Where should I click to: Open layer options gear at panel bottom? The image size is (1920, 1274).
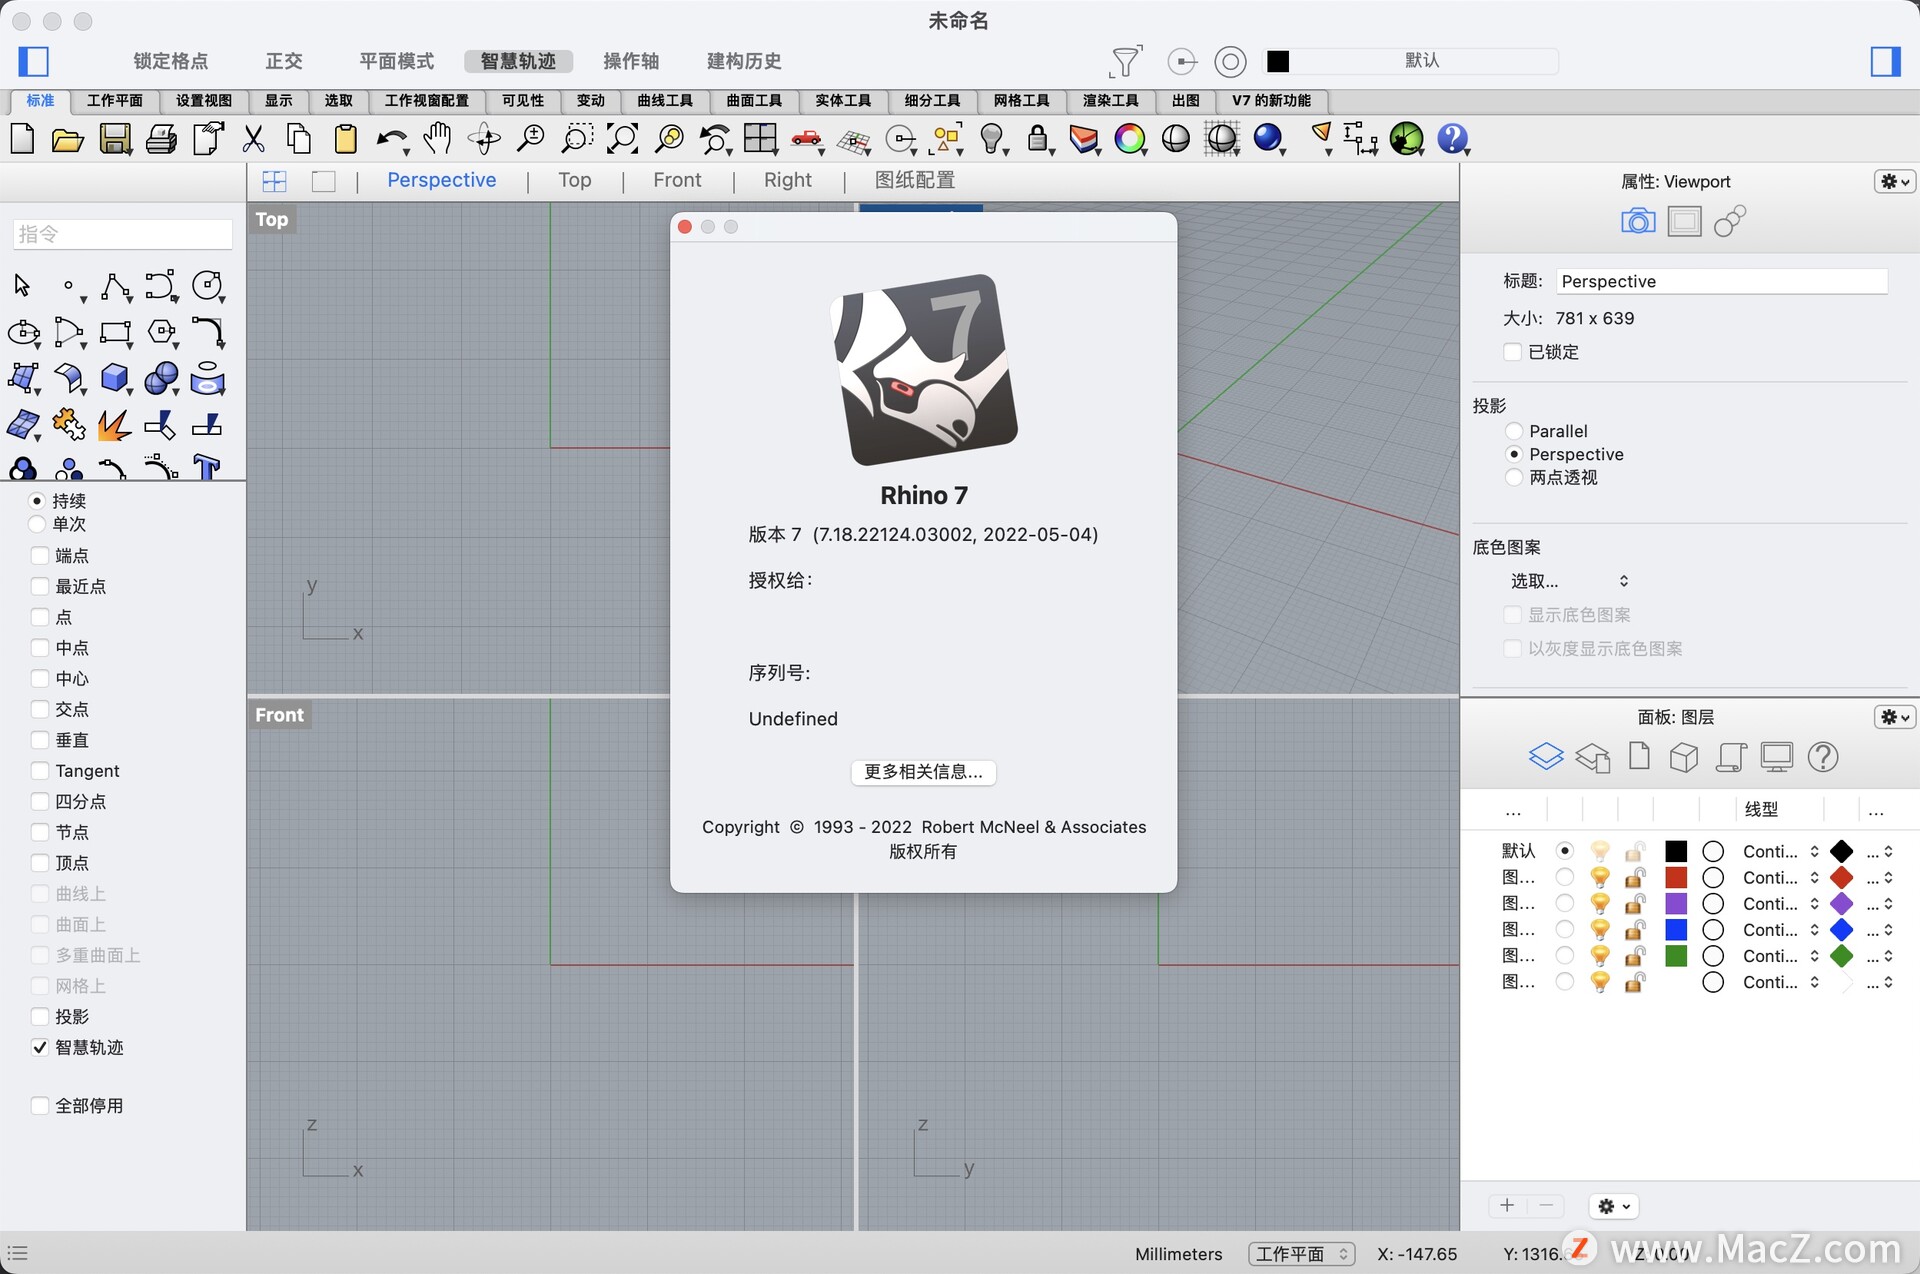pos(1613,1206)
